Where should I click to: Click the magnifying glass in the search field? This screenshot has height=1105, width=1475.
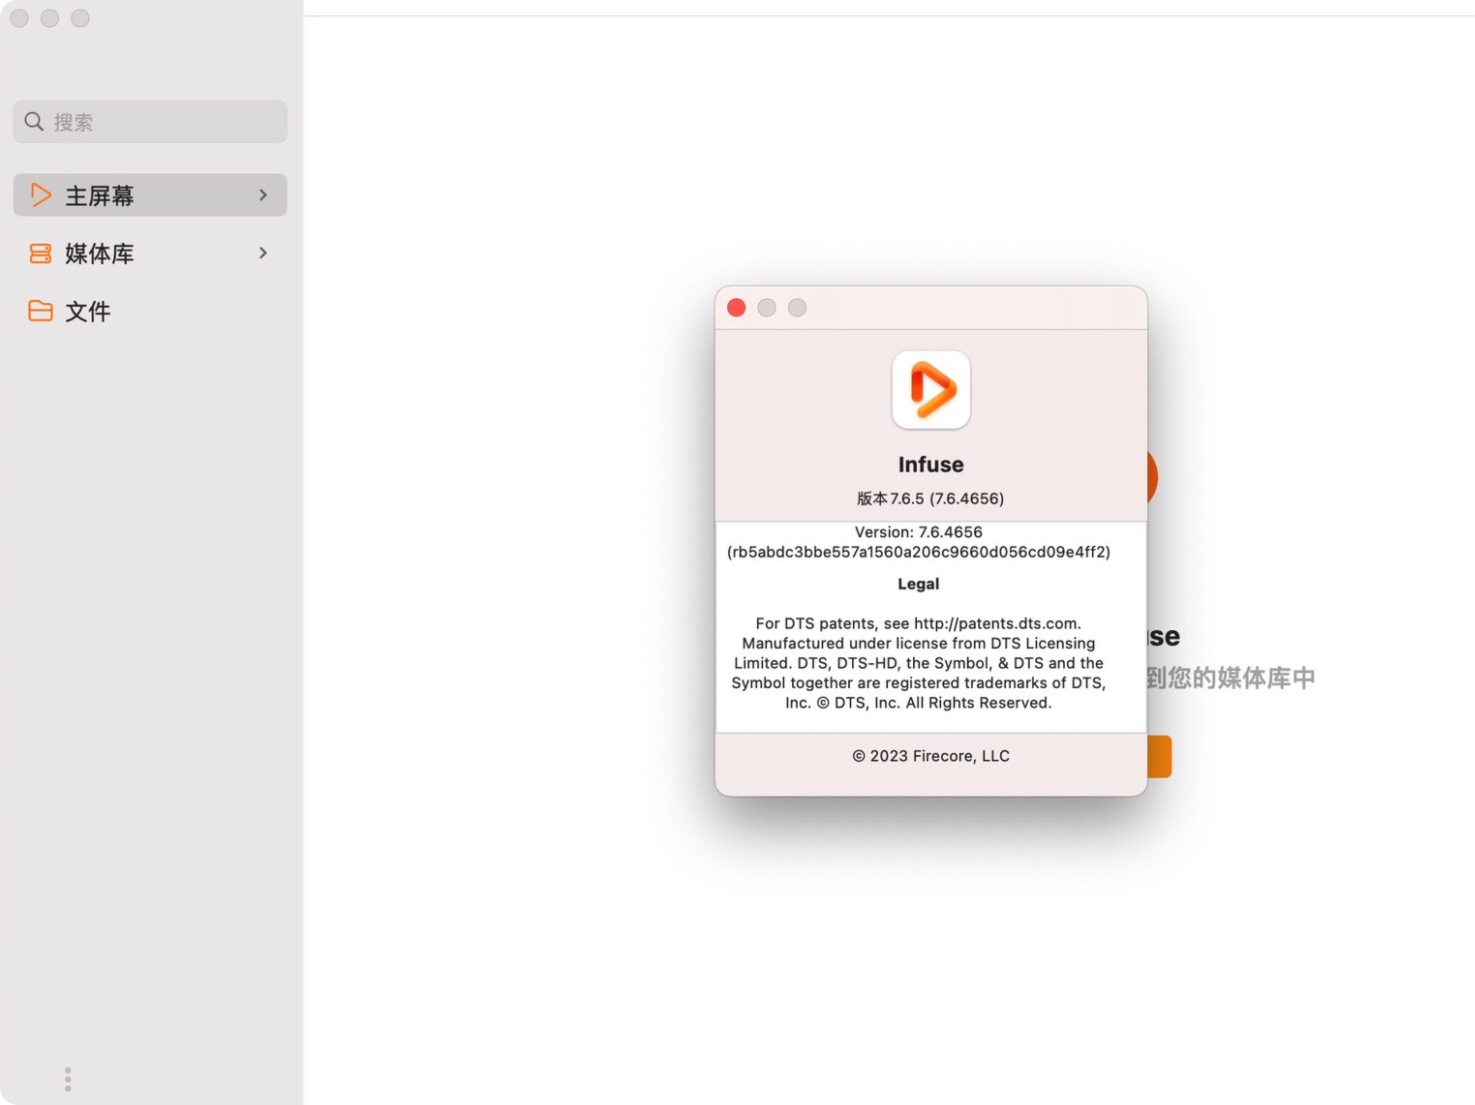tap(34, 121)
